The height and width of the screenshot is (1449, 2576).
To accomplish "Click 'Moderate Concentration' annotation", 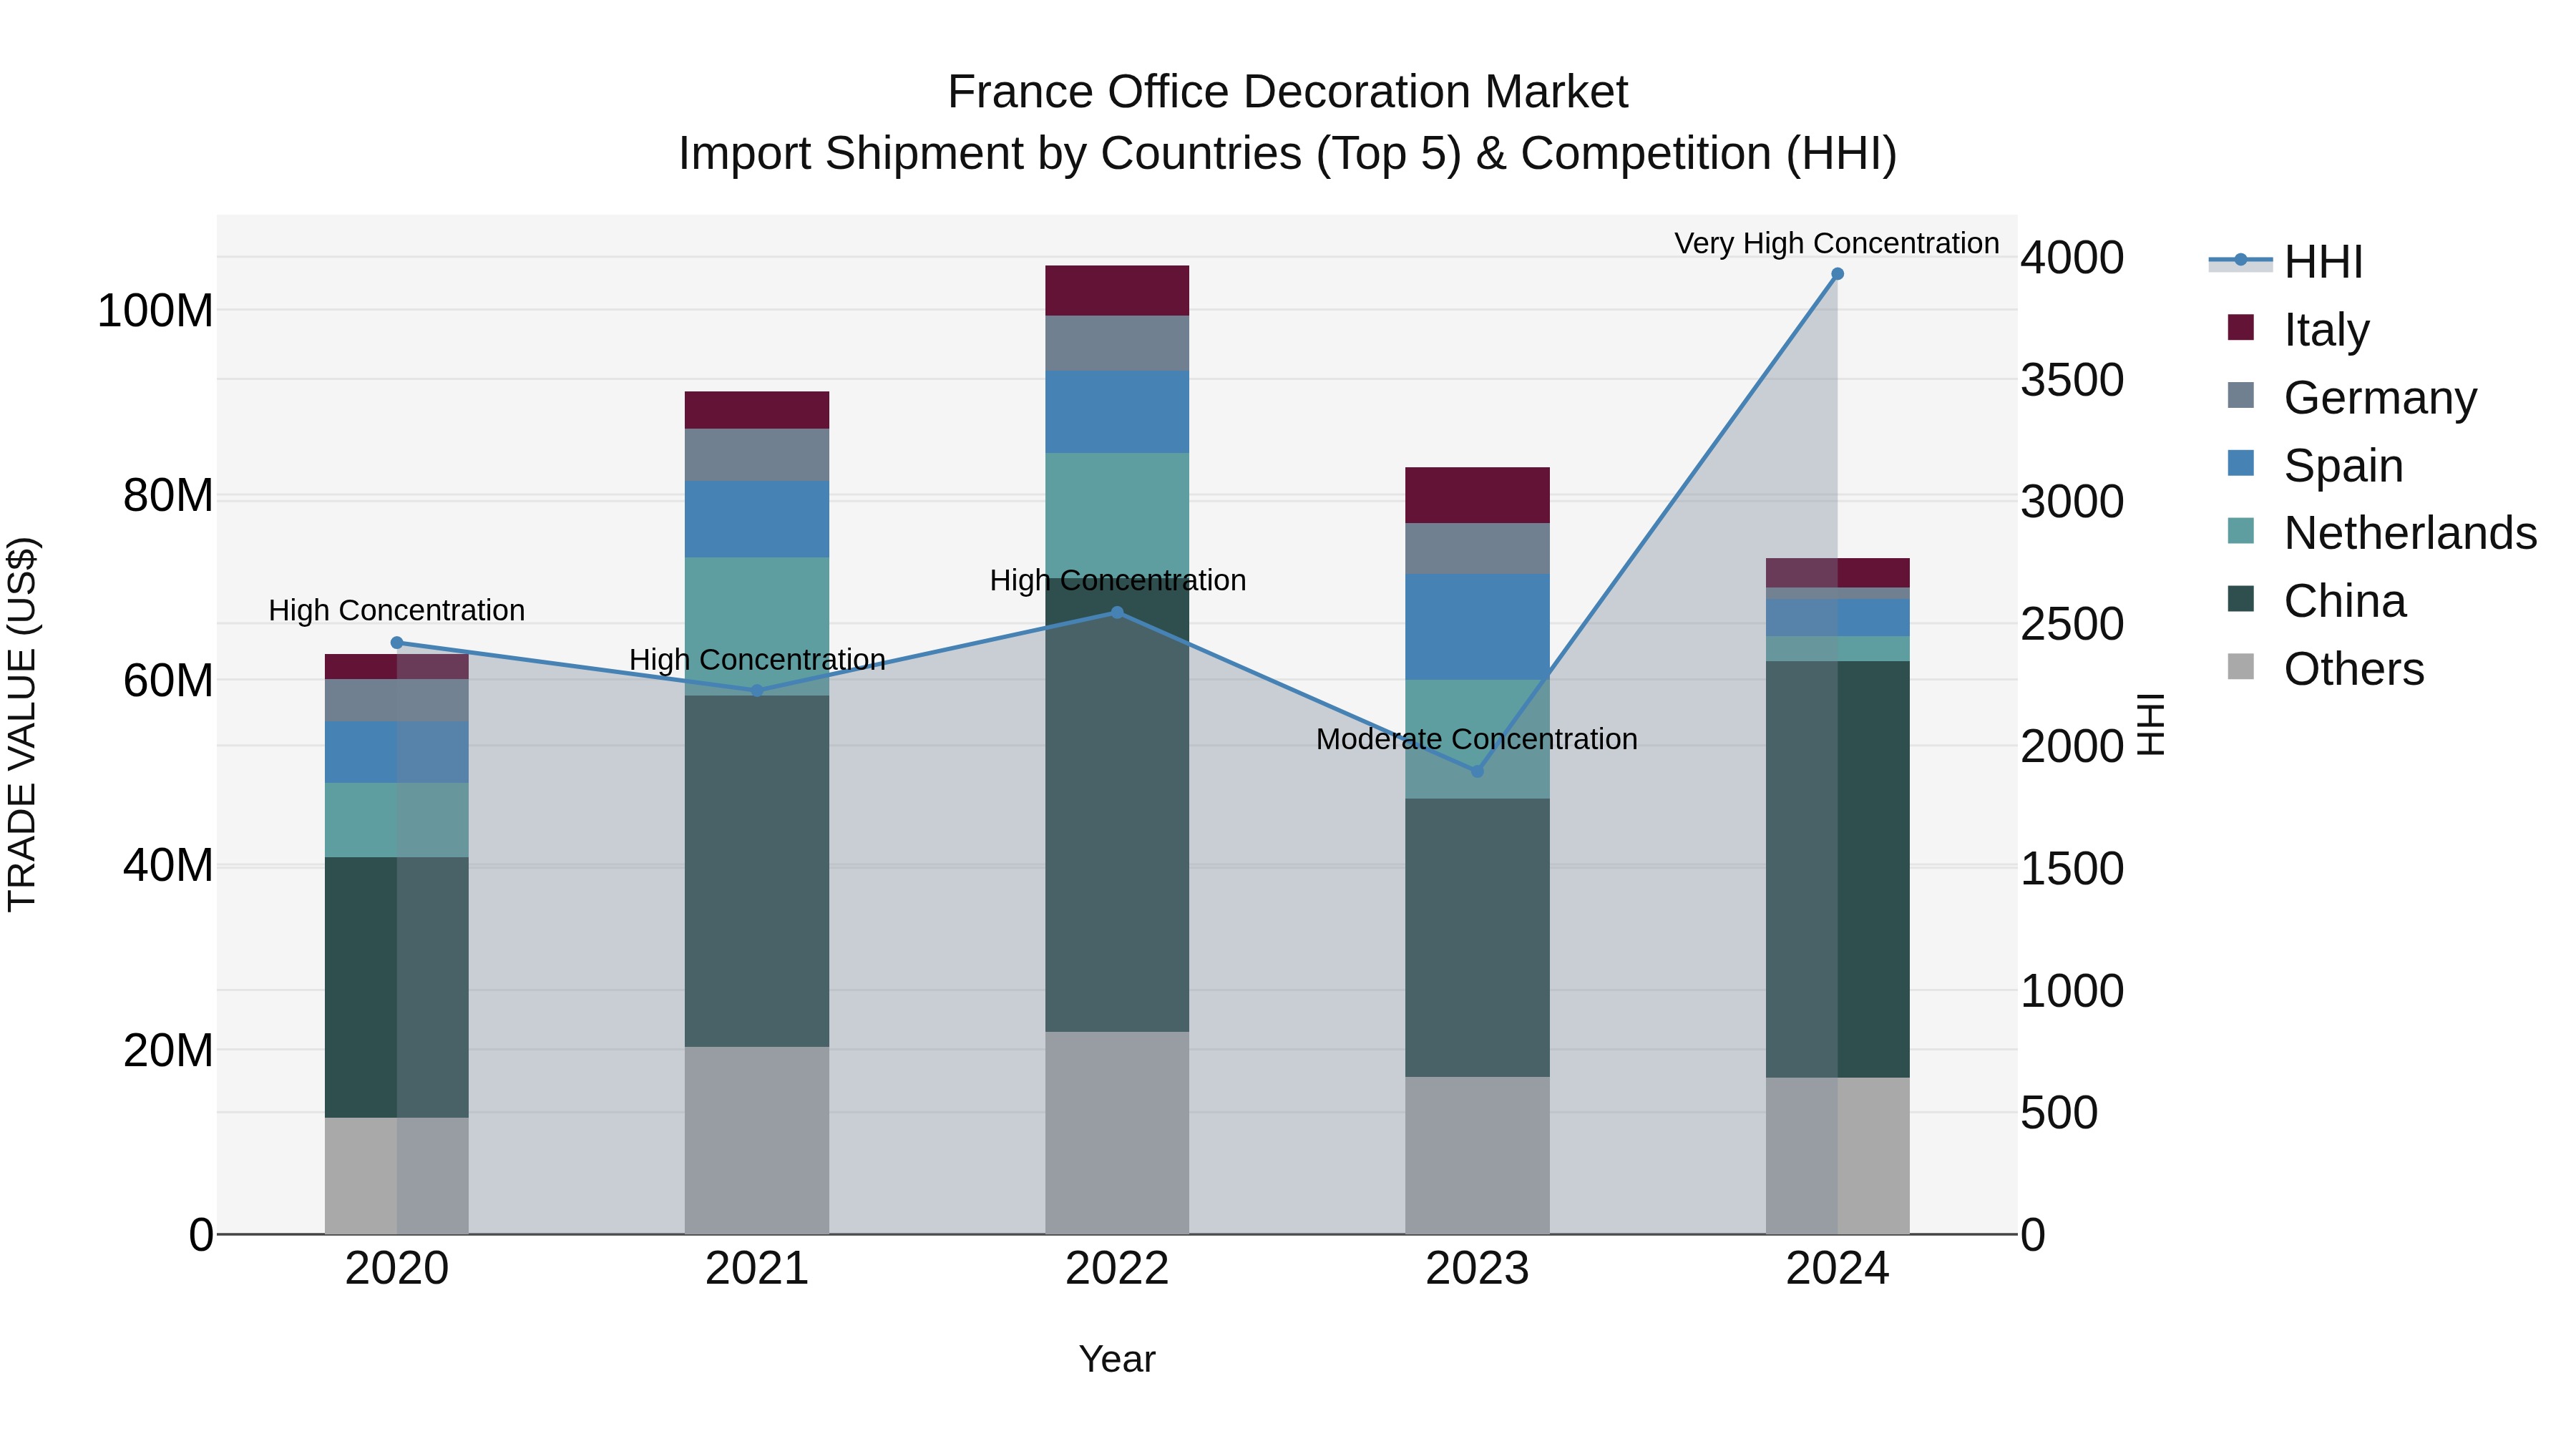I will click(x=1477, y=739).
